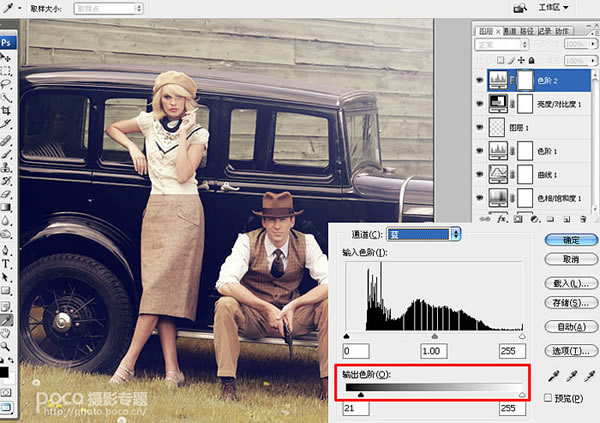
Task: Hide the 色阶 2 layer
Action: click(x=482, y=80)
